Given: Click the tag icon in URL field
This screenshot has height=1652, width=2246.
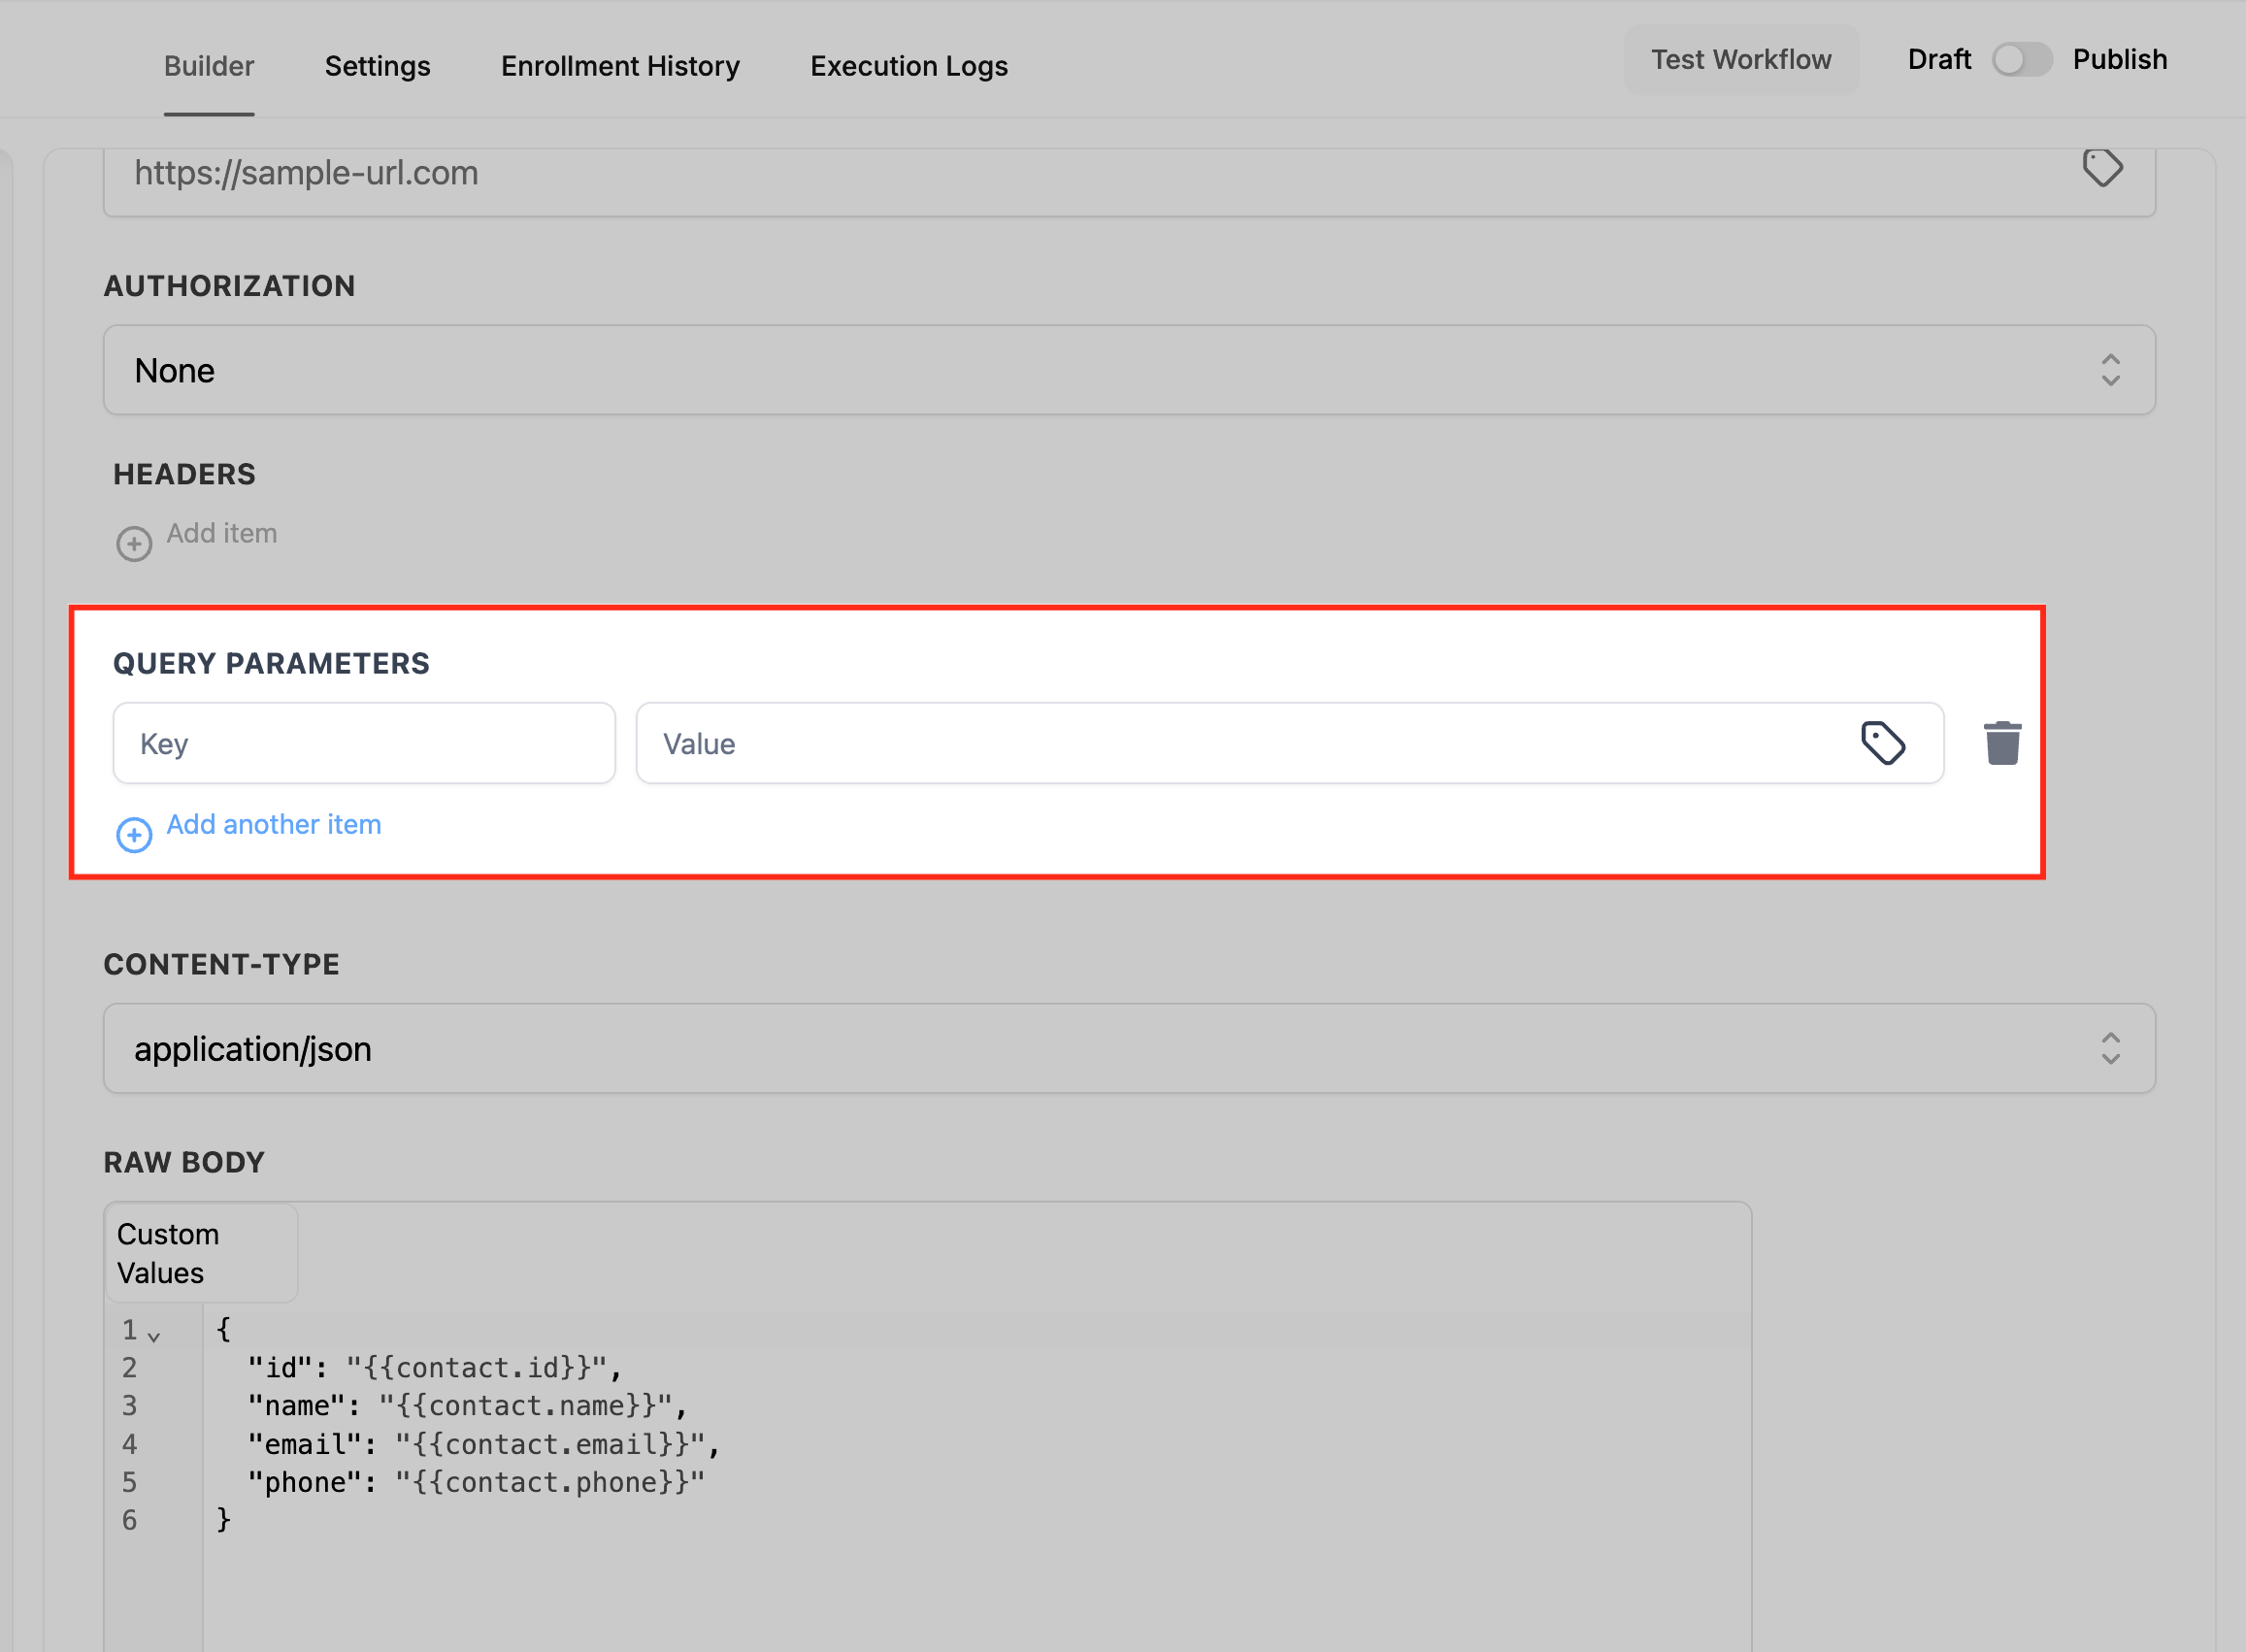Looking at the screenshot, I should click(2102, 168).
